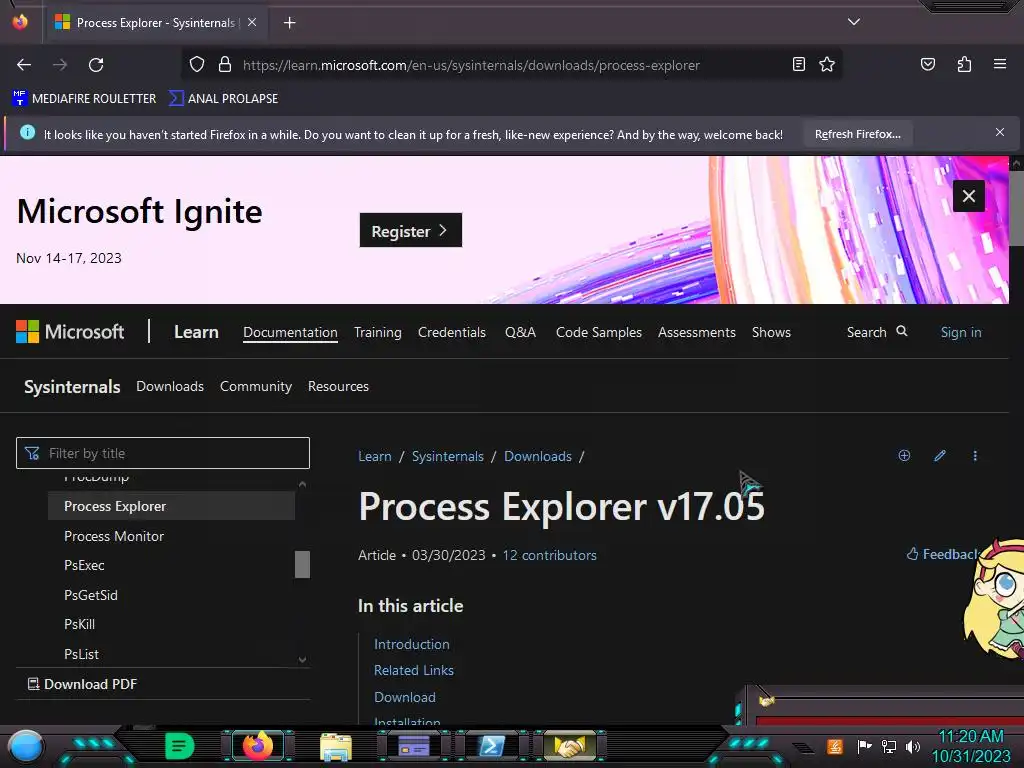Select PsGetSid in the sidebar tree
Image resolution: width=1024 pixels, height=768 pixels.
(91, 595)
